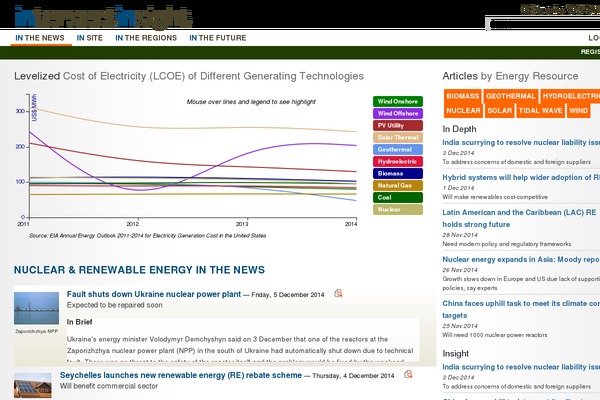
Task: Click PV Utility legend swatch
Action: (398, 126)
